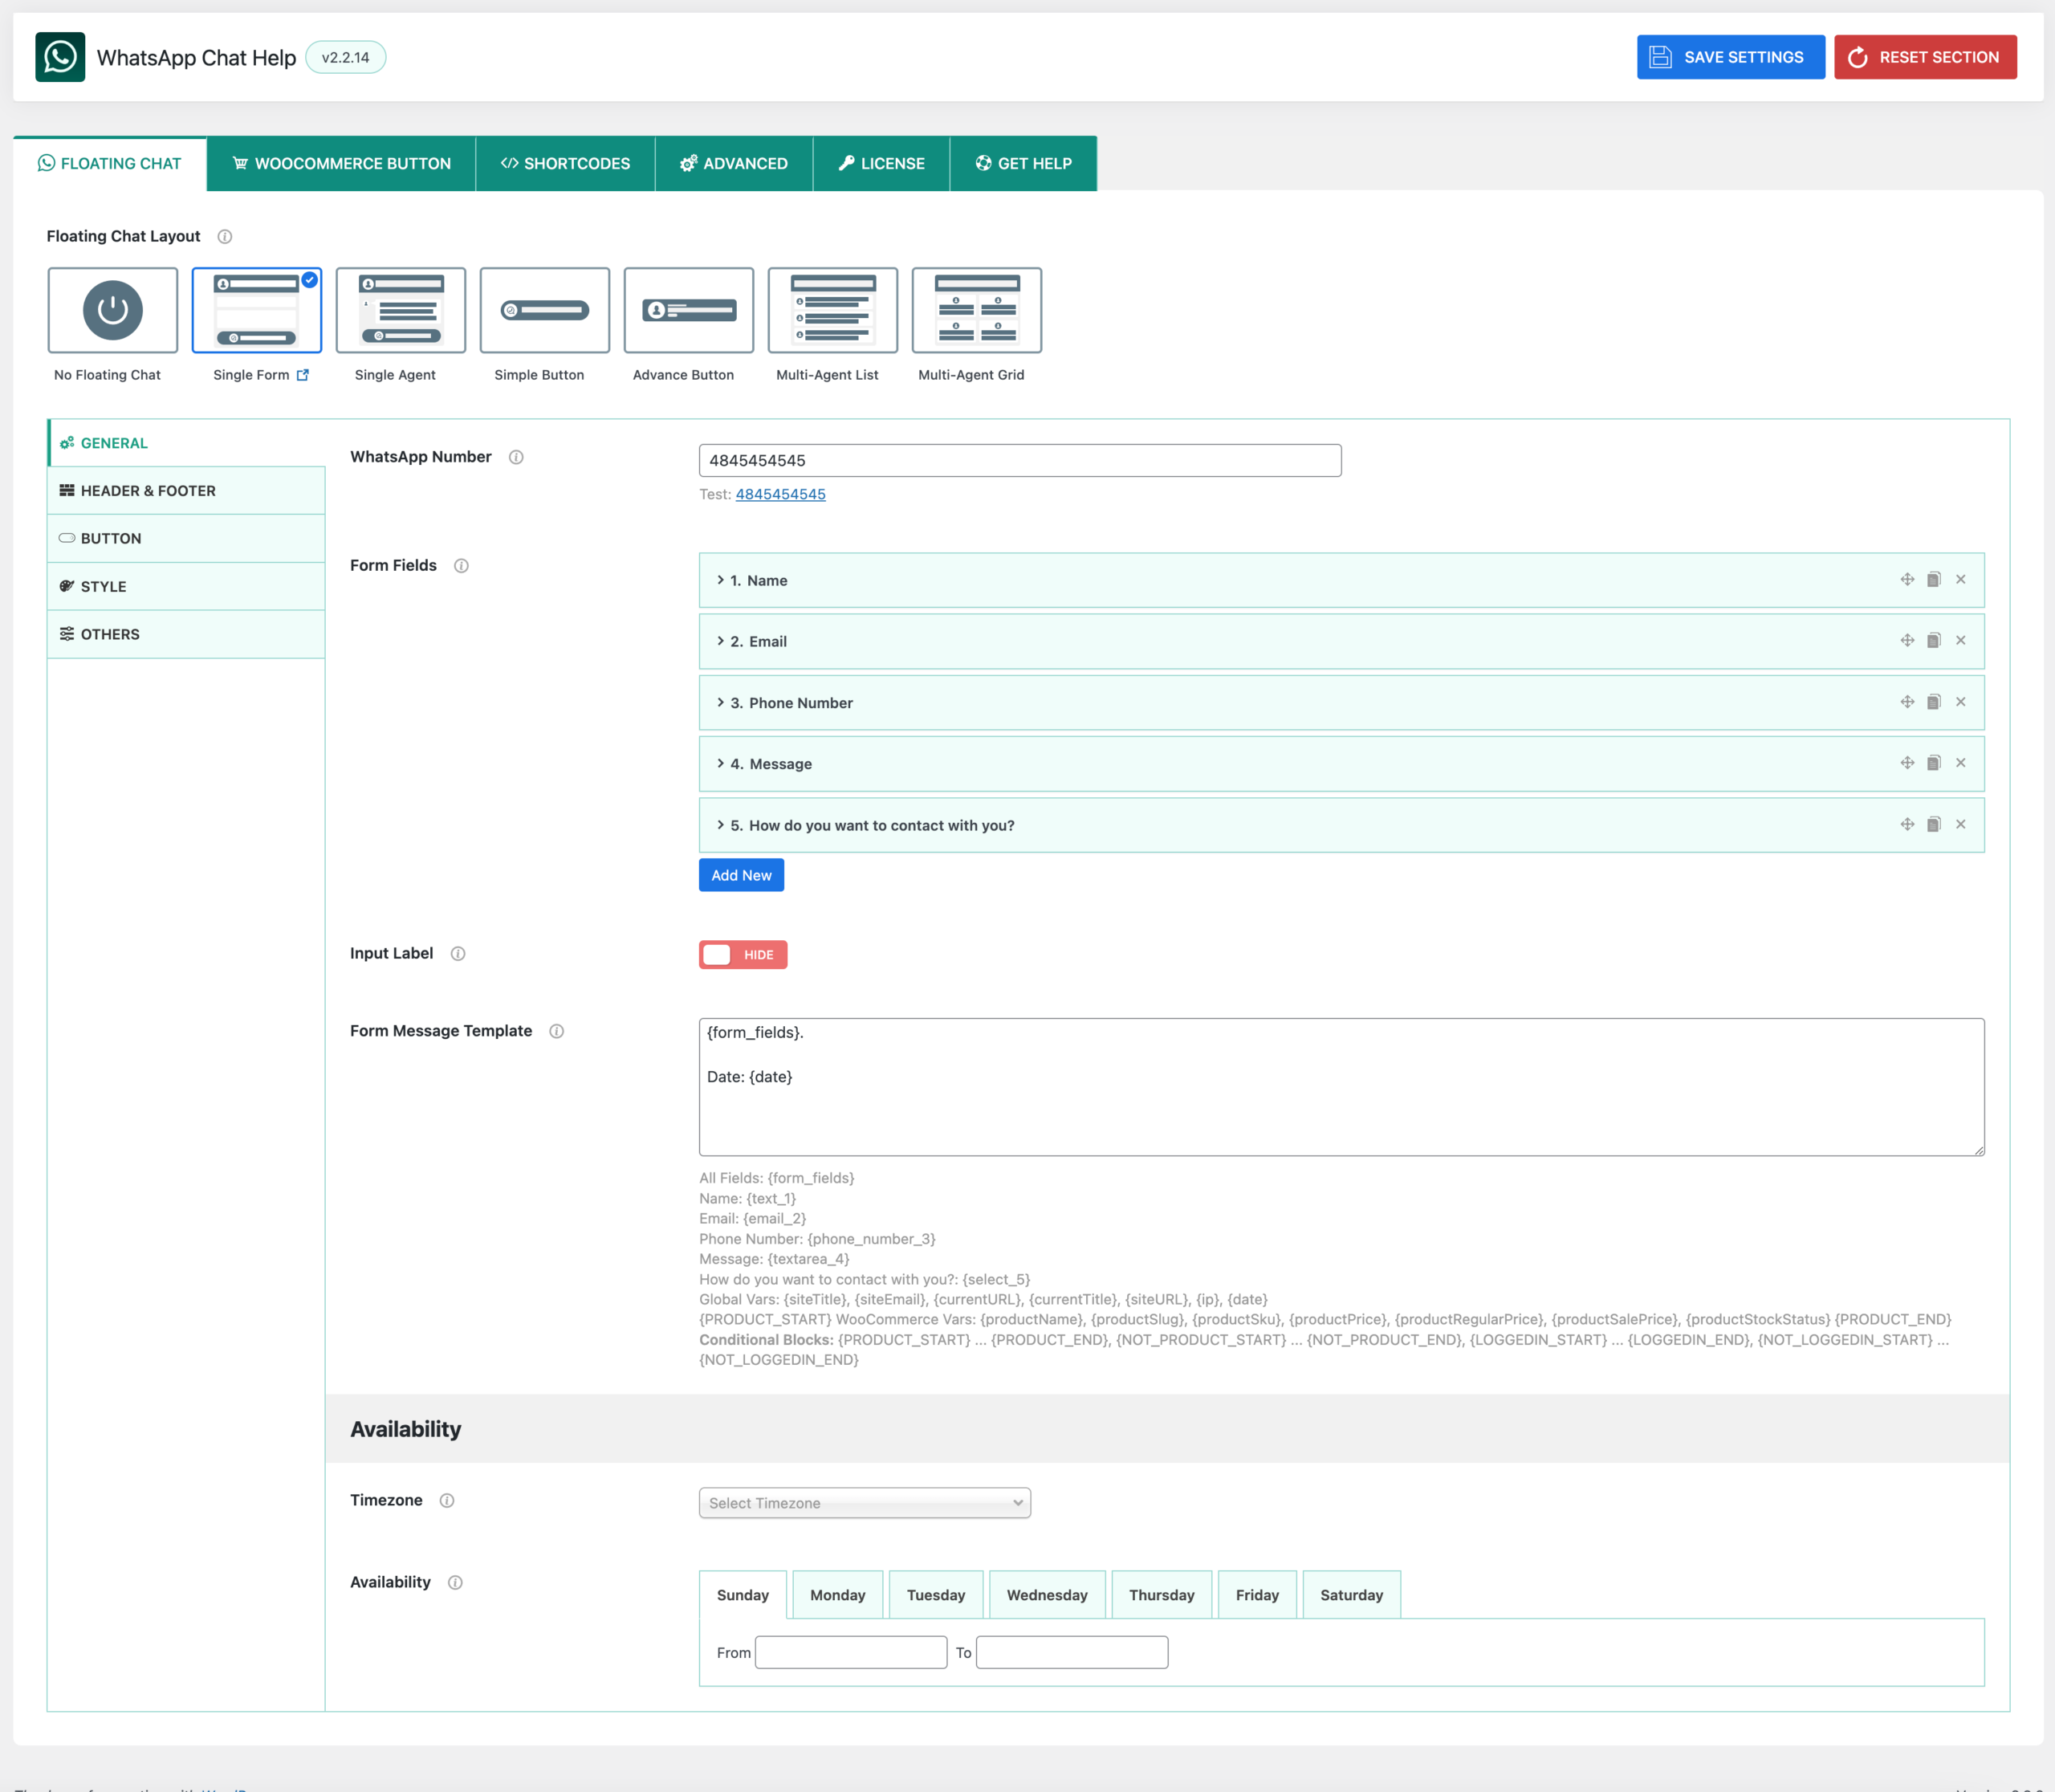Expand the 5. contact preference field
This screenshot has width=2055, height=1792.
click(1342, 825)
